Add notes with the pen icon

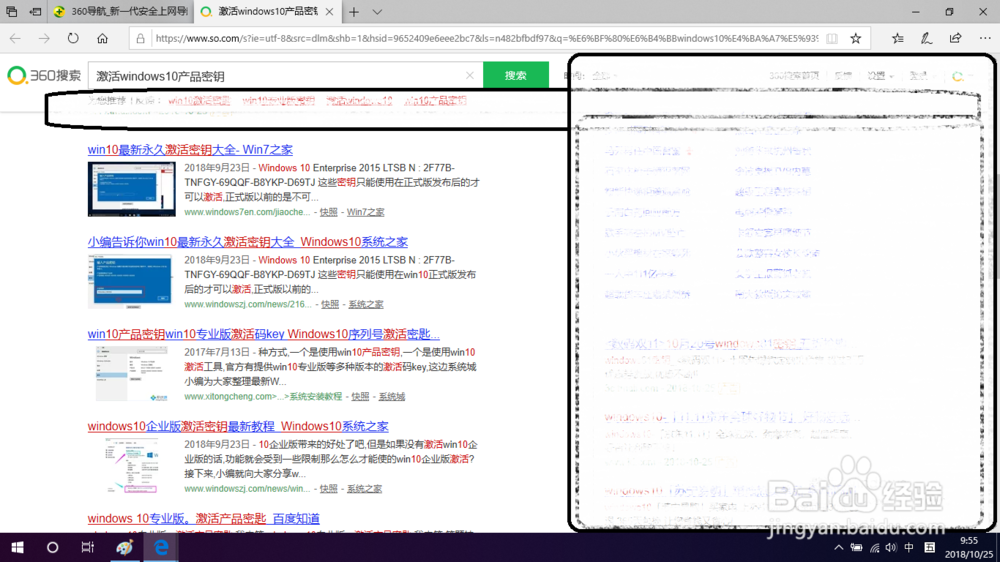(927, 38)
